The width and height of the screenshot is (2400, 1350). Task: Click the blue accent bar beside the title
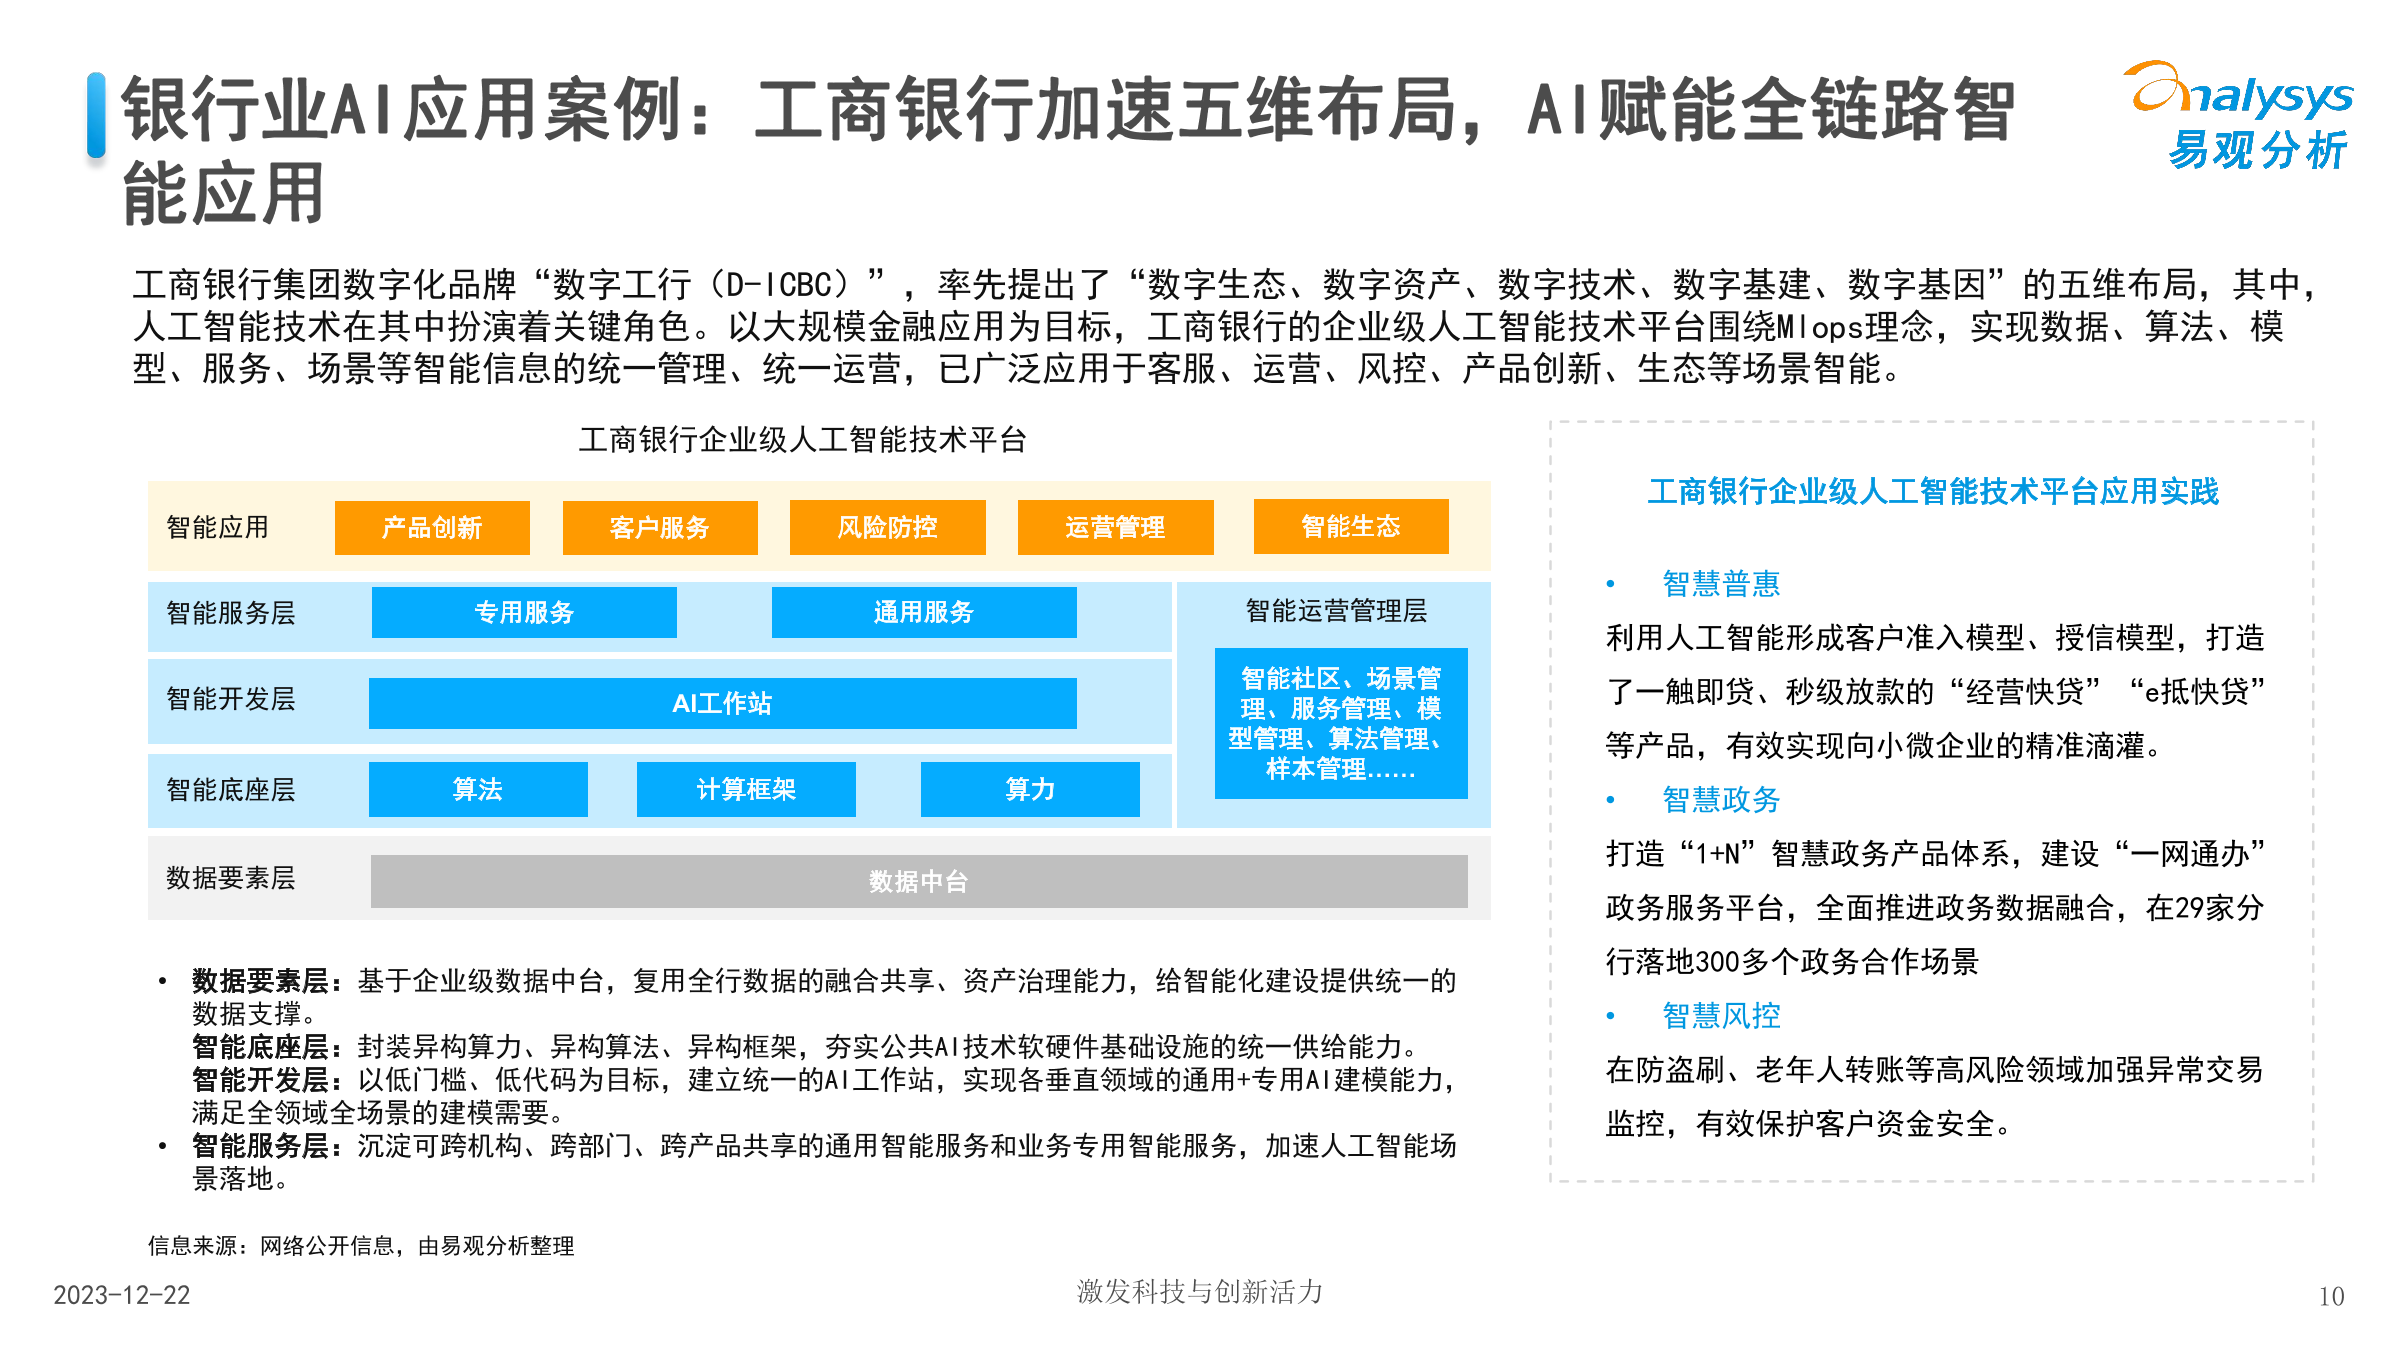click(x=95, y=118)
